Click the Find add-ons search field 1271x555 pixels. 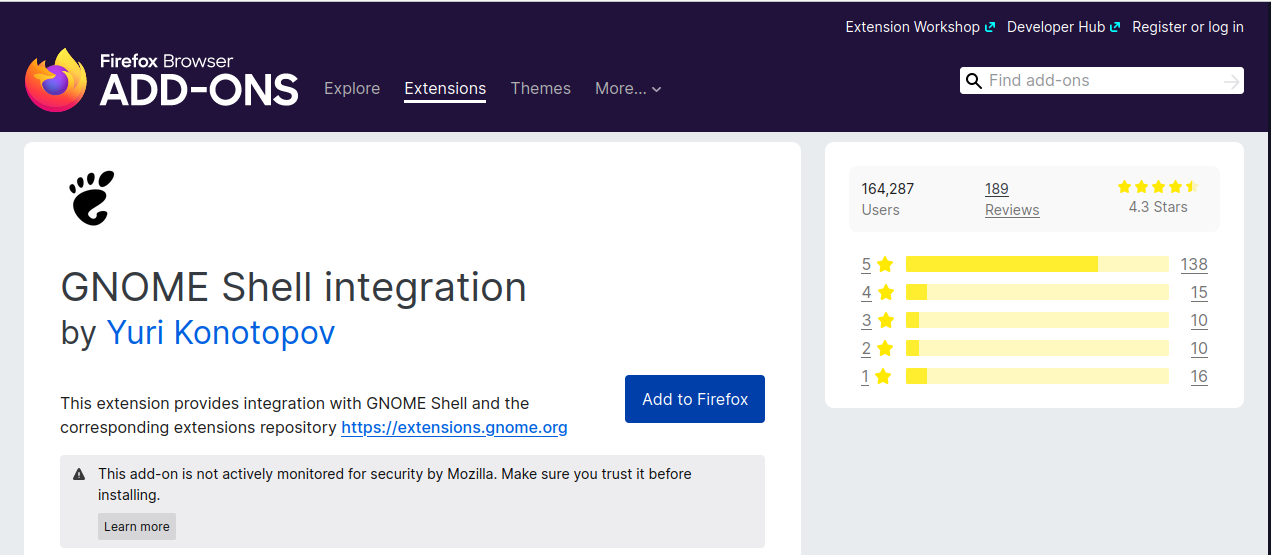pyautogui.click(x=1102, y=81)
